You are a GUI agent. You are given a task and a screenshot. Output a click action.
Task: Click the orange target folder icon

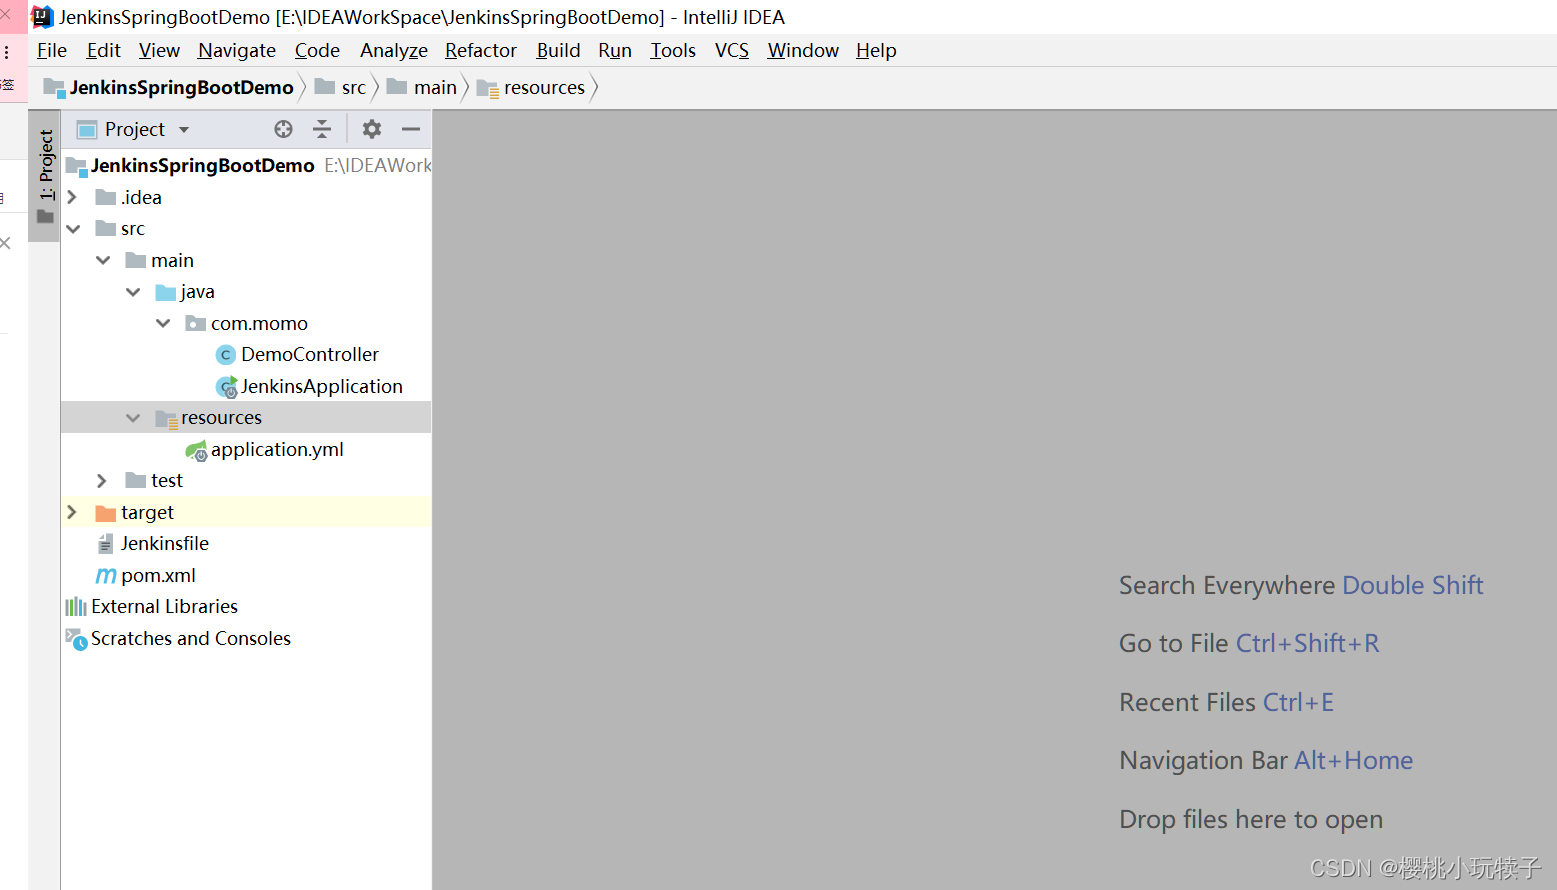[106, 513]
